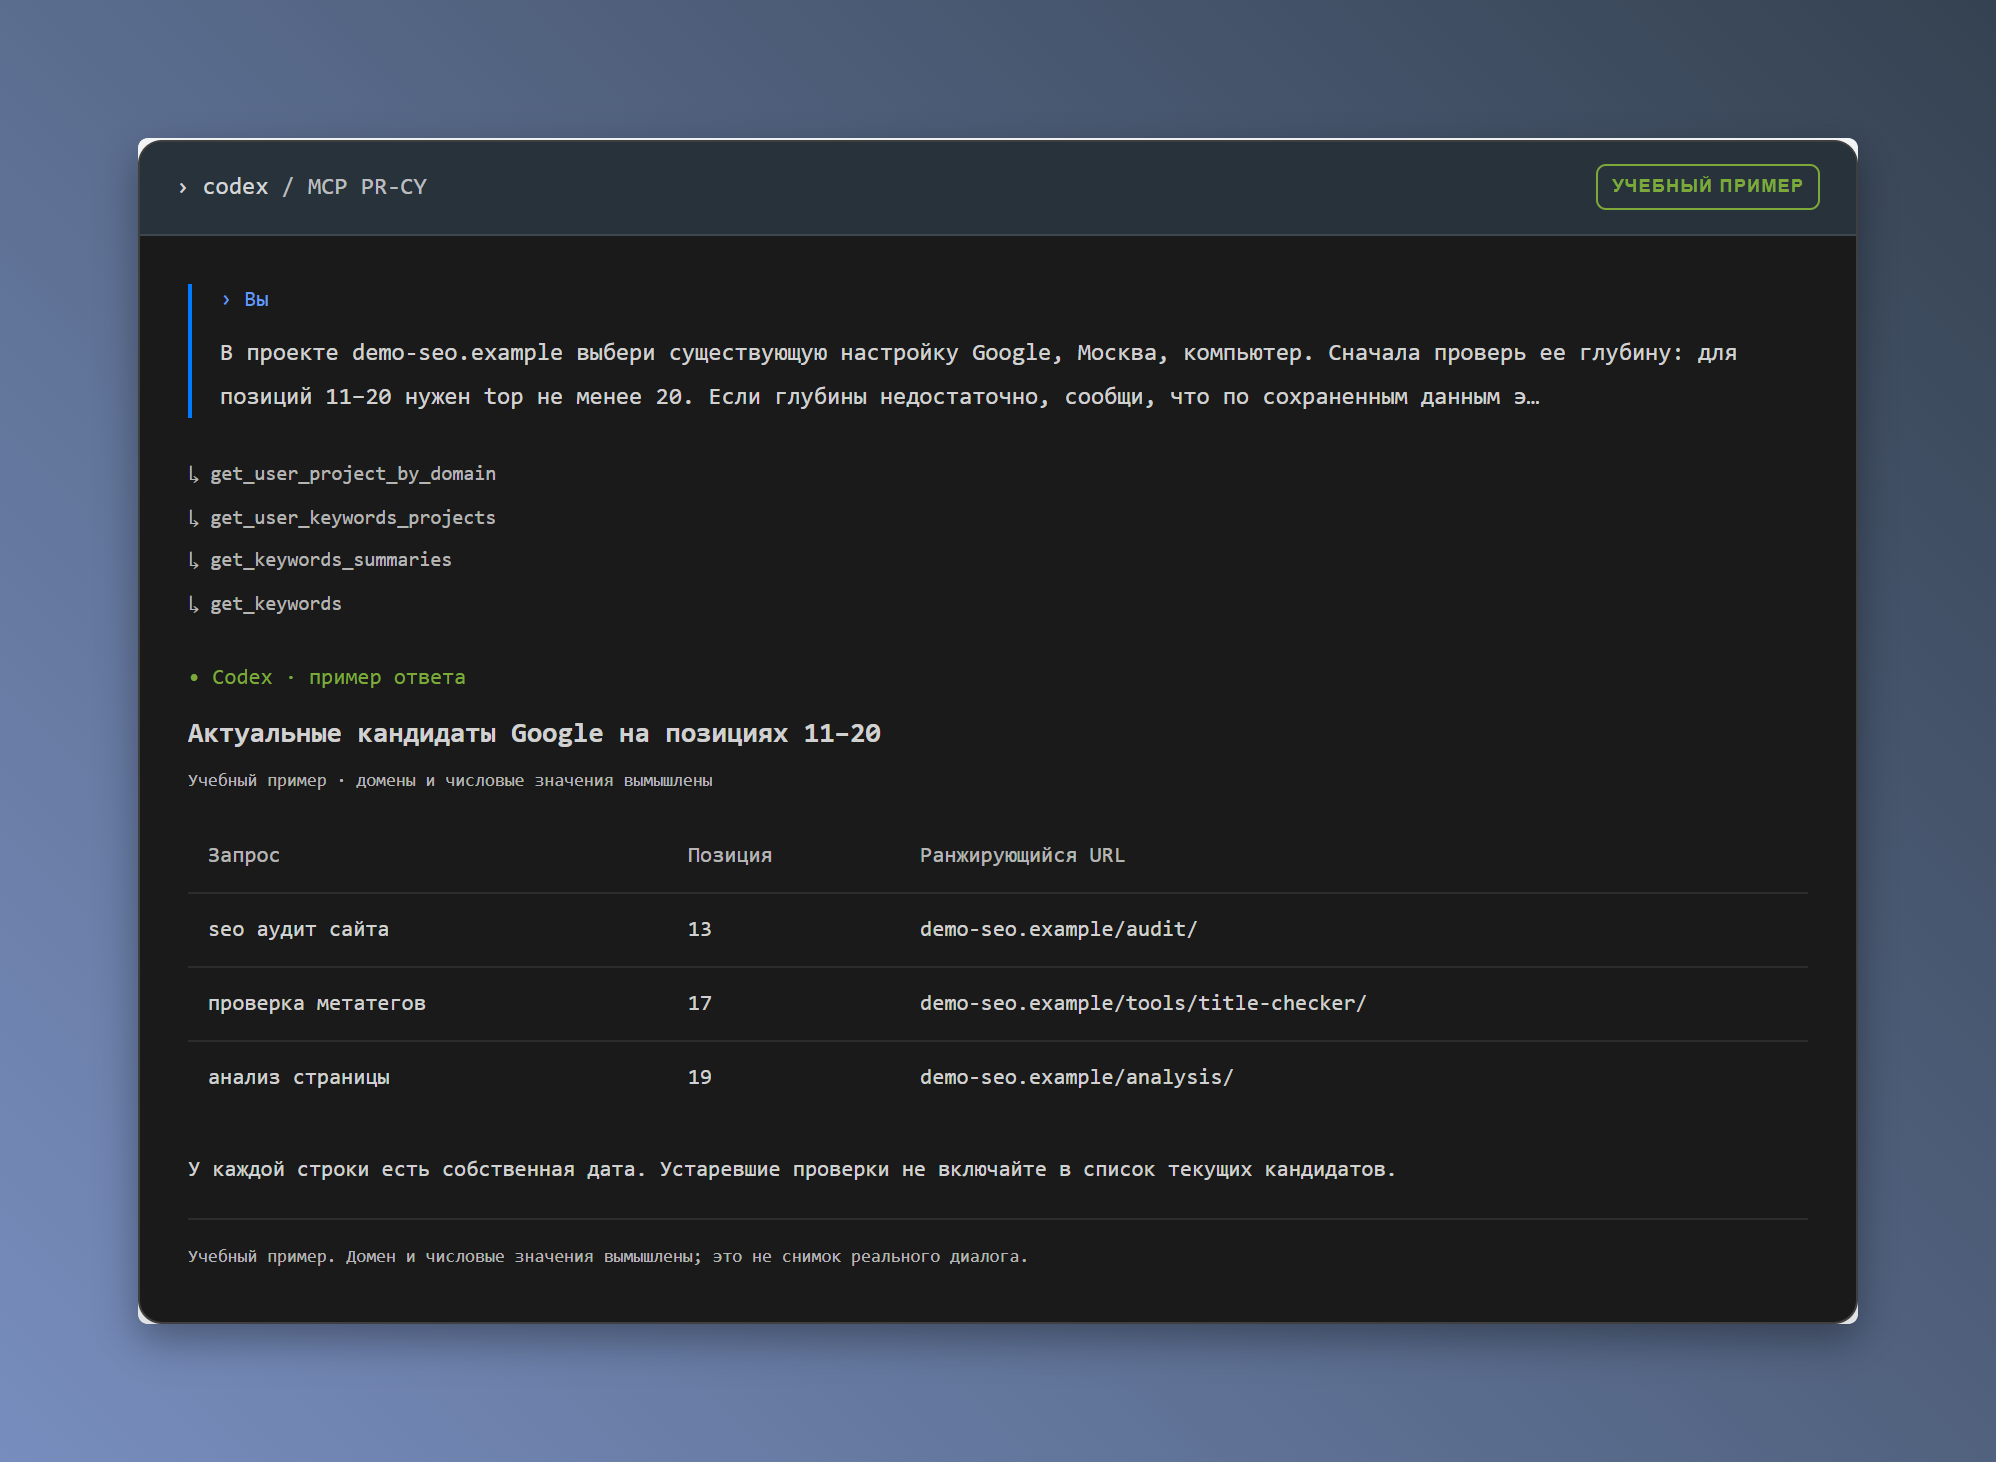This screenshot has width=1996, height=1462.
Task: Click the green bullet before Codex
Action: pyautogui.click(x=194, y=678)
